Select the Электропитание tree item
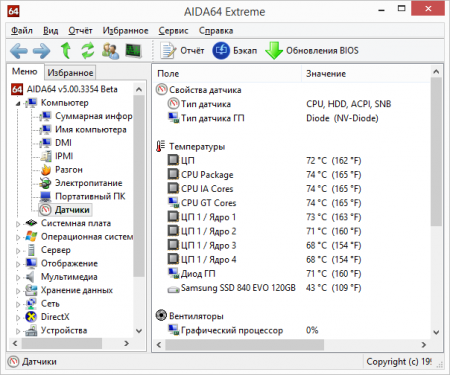 coord(89,183)
